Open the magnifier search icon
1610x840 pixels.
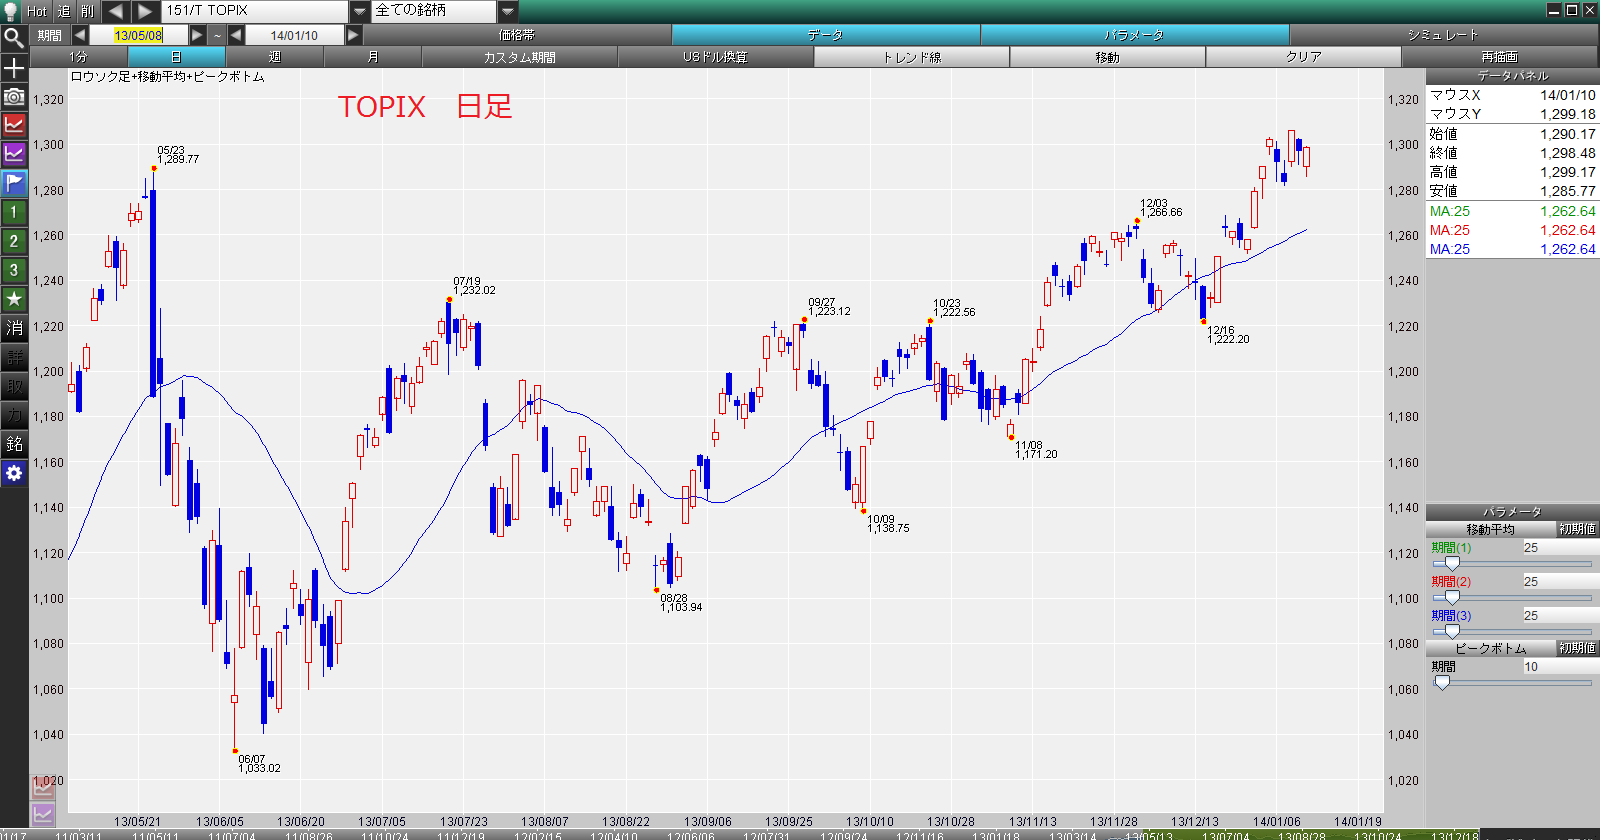(x=14, y=38)
